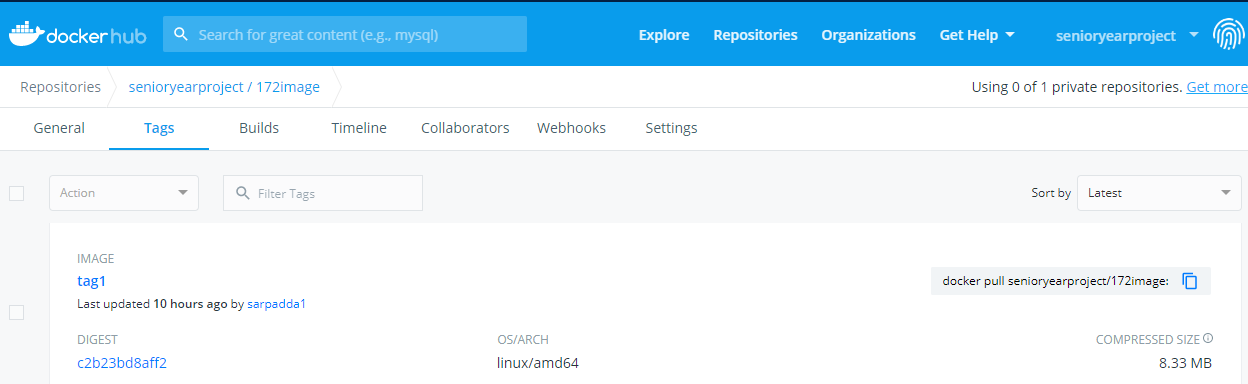Image resolution: width=1248 pixels, height=384 pixels.
Task: Open the Action dropdown
Action: click(x=124, y=193)
